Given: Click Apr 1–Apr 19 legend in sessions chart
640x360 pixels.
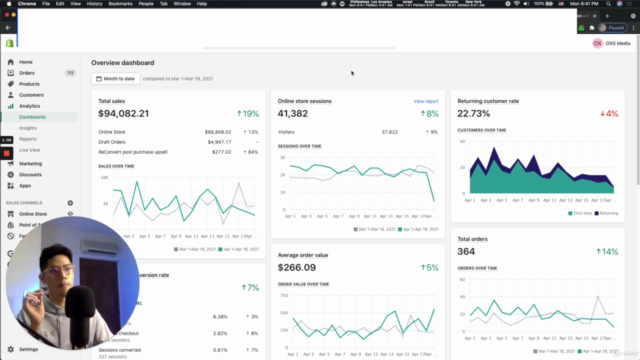Looking at the screenshot, I should [x=418, y=229].
